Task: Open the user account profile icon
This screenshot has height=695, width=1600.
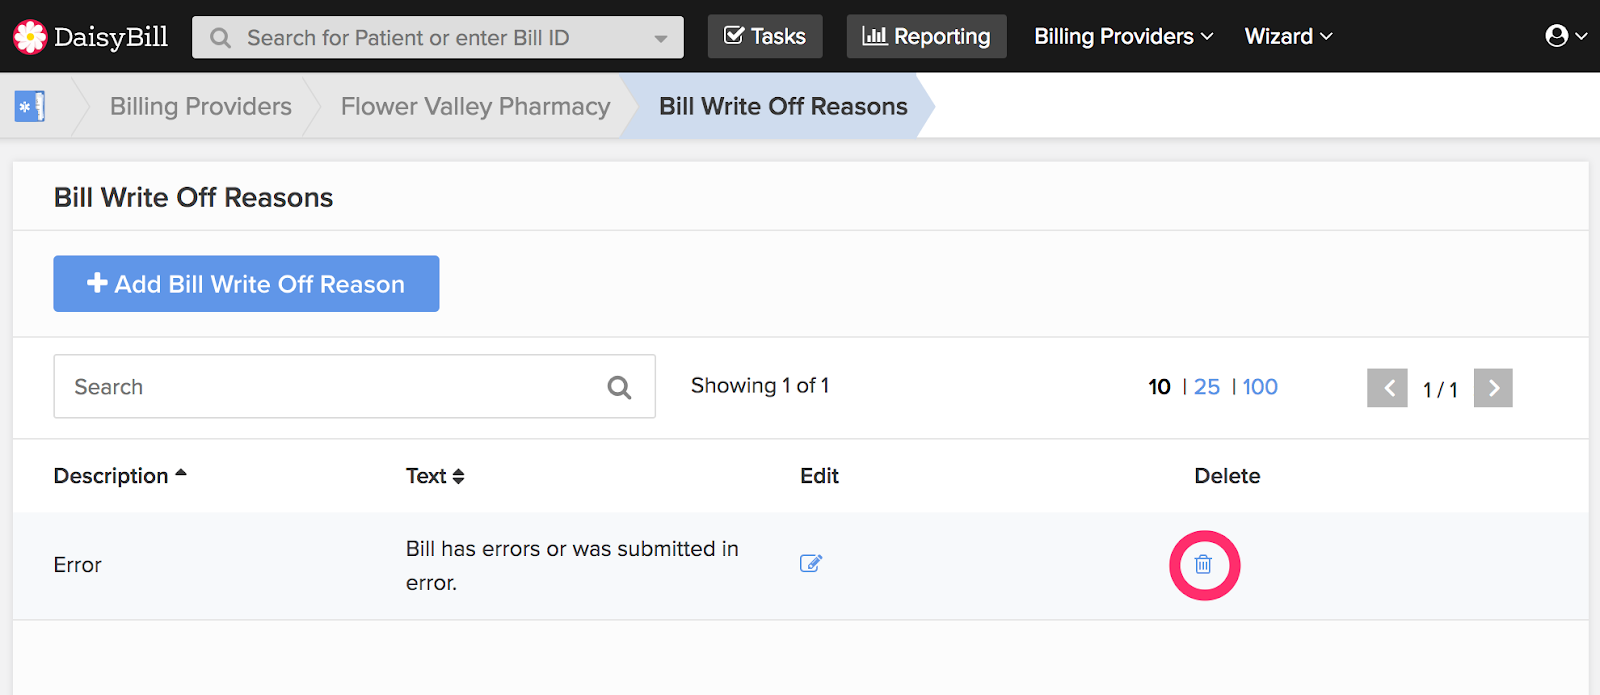Action: 1557,36
